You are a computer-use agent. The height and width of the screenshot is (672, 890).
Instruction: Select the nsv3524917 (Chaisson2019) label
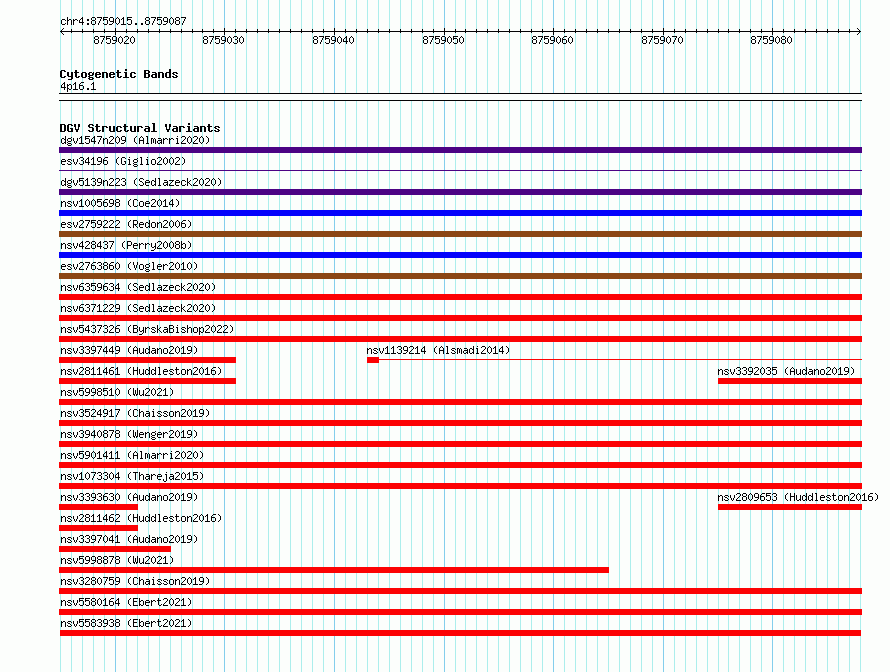point(135,413)
